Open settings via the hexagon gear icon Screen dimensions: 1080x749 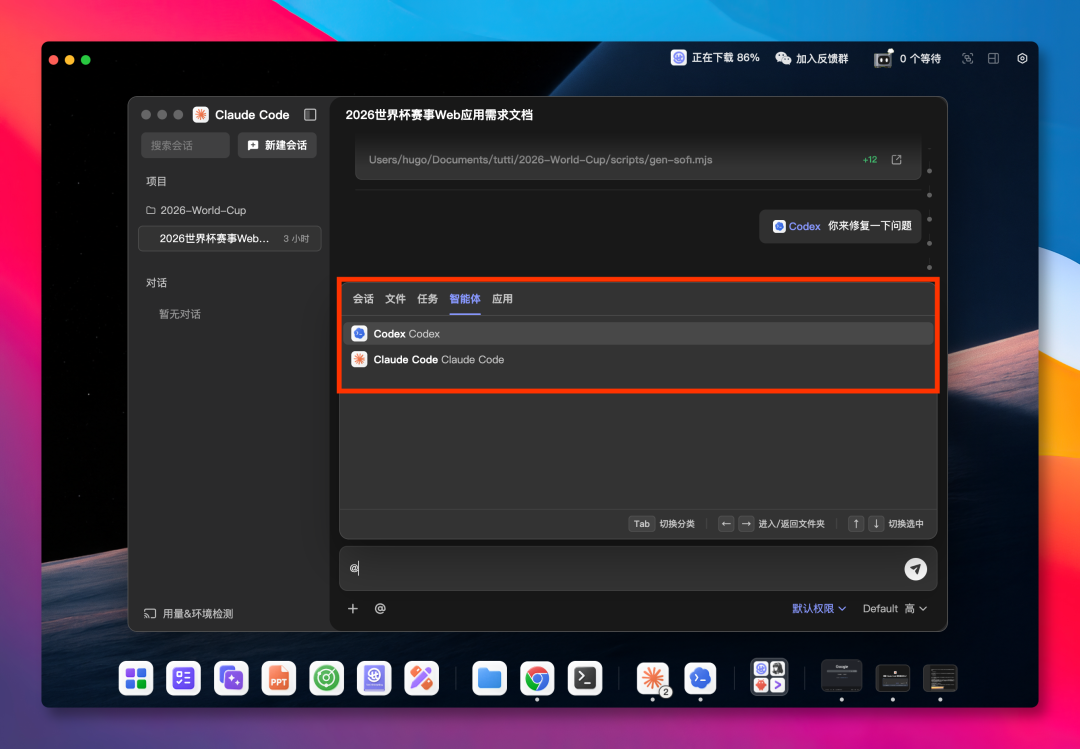pos(1022,59)
